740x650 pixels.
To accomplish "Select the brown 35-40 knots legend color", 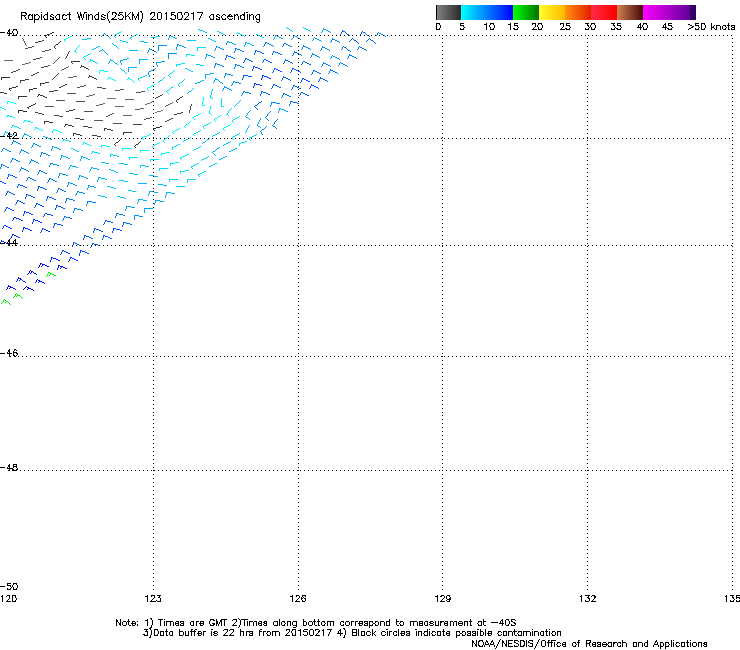I will [630, 12].
